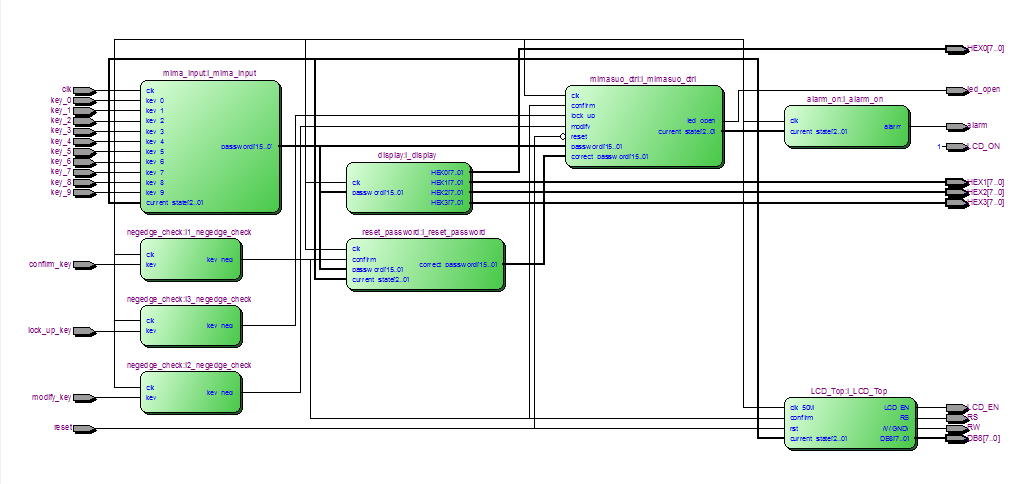Image resolution: width=1032 pixels, height=484 pixels.
Task: Select the LCD_Top module block
Action: [x=850, y=423]
